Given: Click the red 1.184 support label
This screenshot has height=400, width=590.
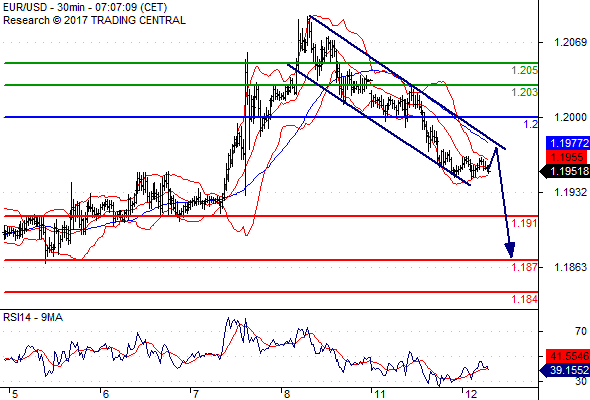Looking at the screenshot, I should click(x=524, y=299).
